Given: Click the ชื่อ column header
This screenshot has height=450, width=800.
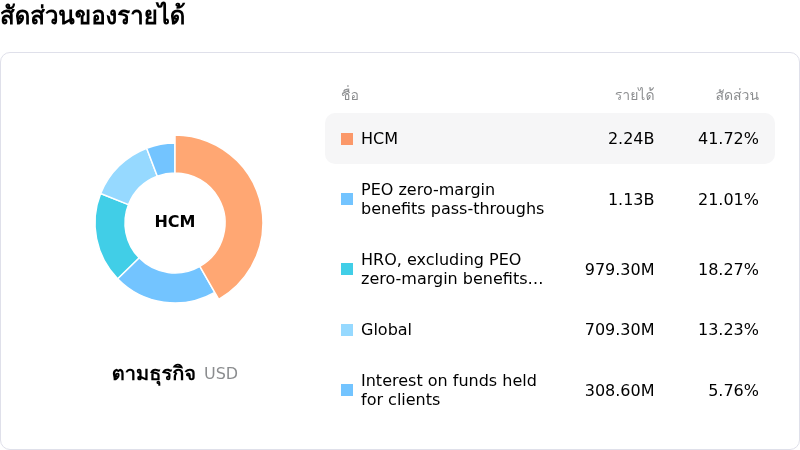Looking at the screenshot, I should (350, 95).
